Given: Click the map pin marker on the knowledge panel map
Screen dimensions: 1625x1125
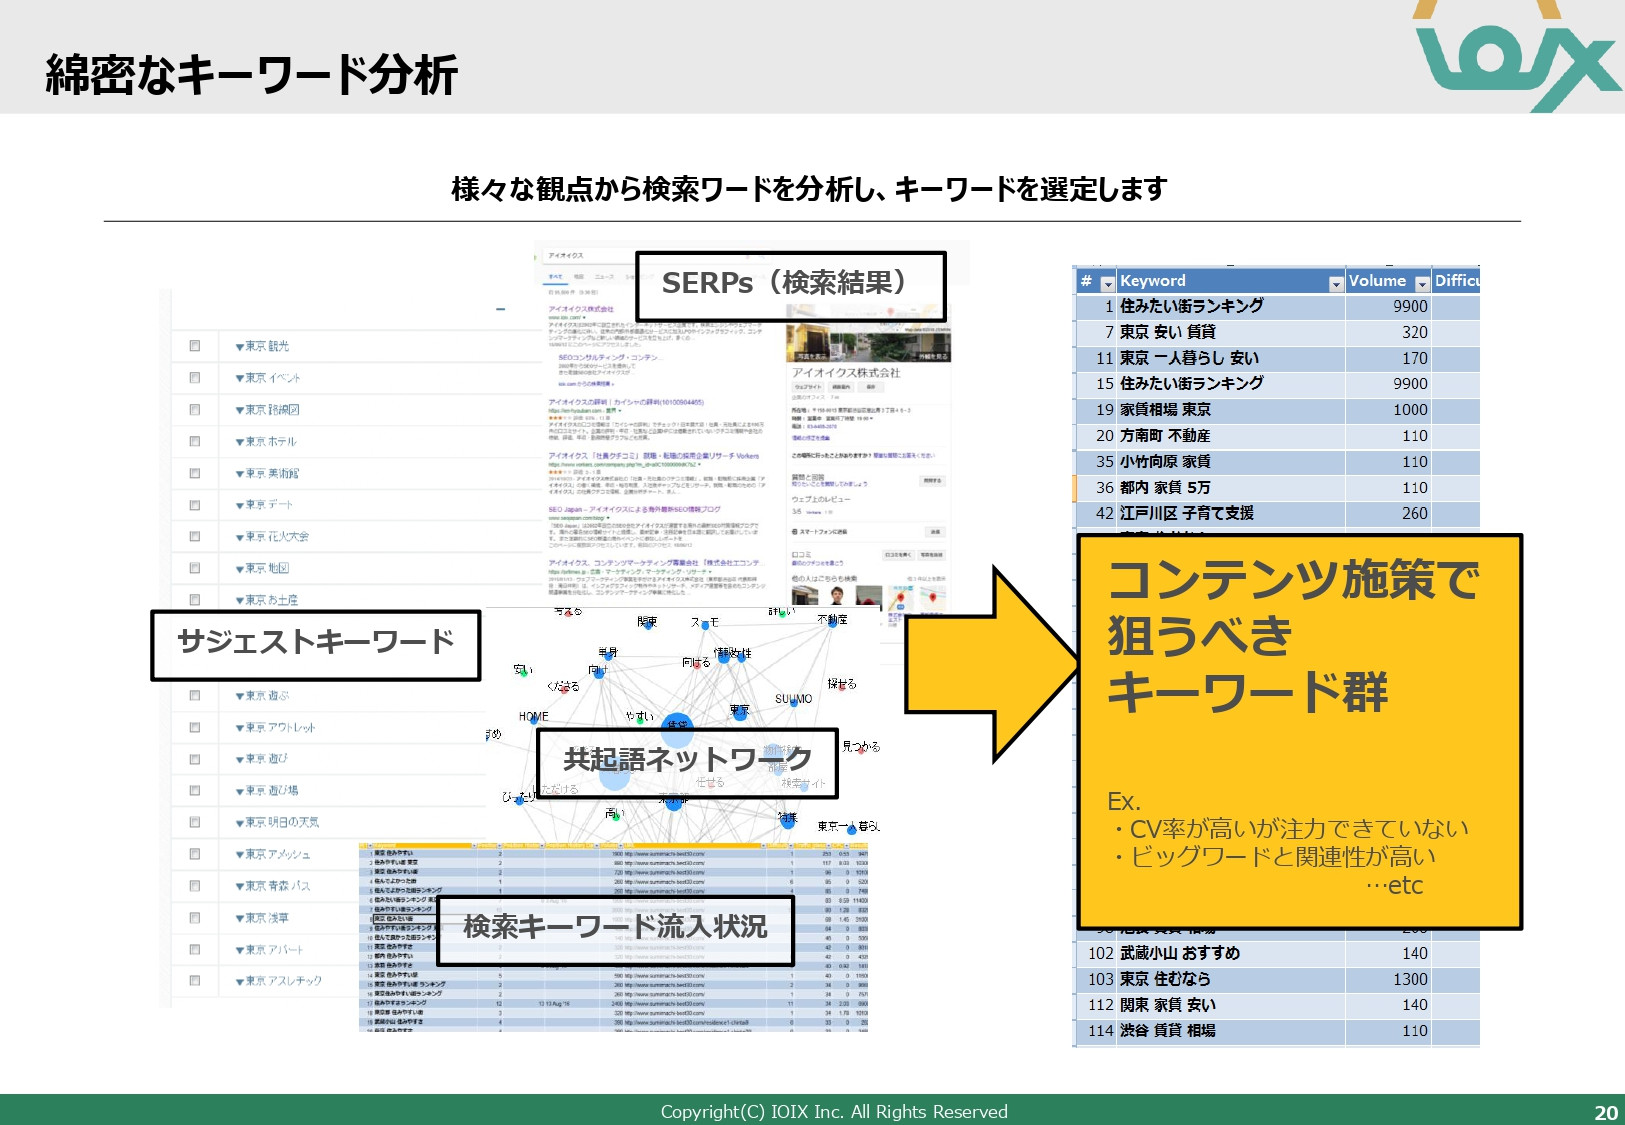Looking at the screenshot, I should (x=891, y=312).
